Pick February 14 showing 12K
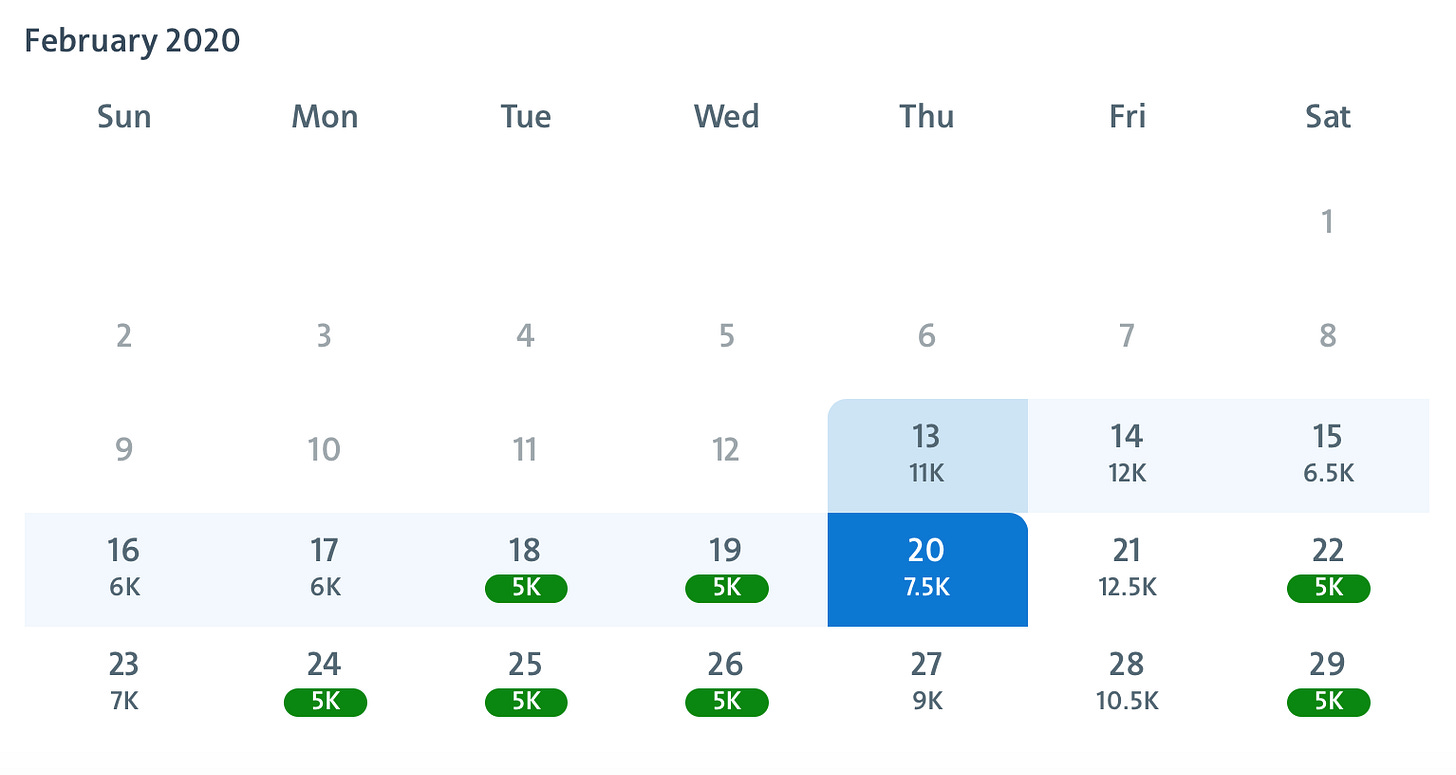1456x775 pixels. [1127, 454]
